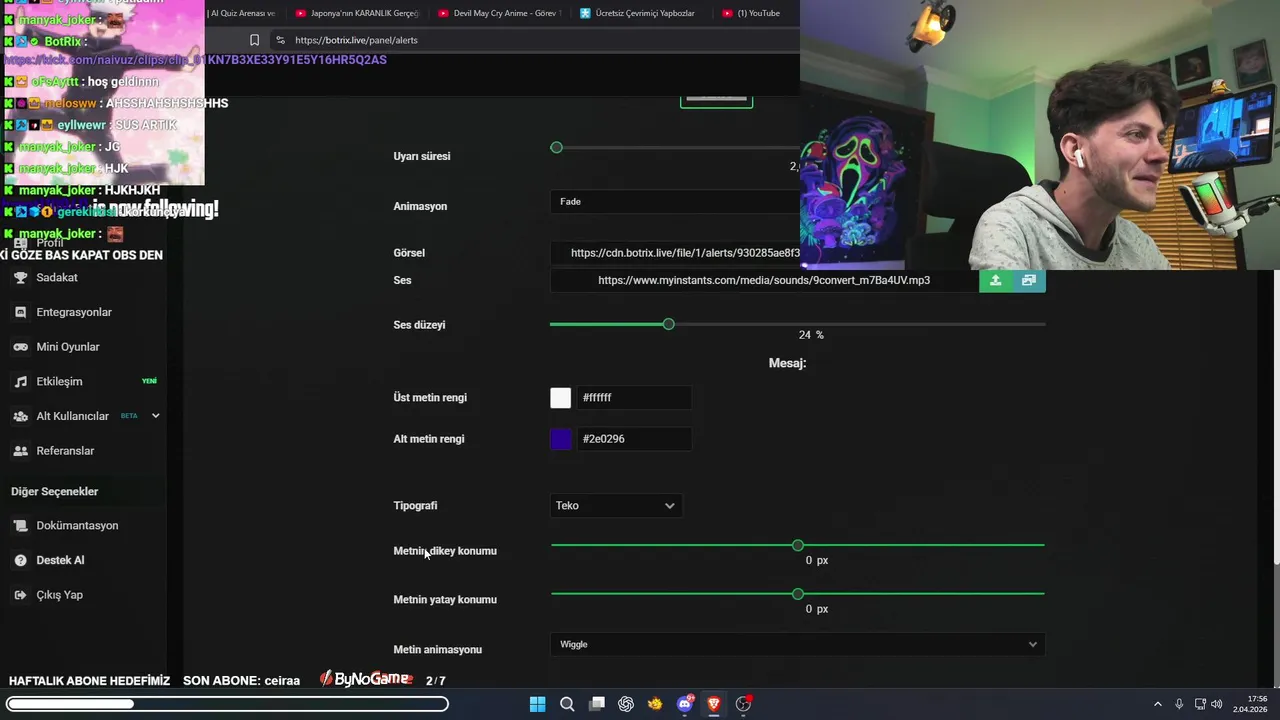Click the browser address bar URL
The height and width of the screenshot is (720, 1280).
pos(356,40)
